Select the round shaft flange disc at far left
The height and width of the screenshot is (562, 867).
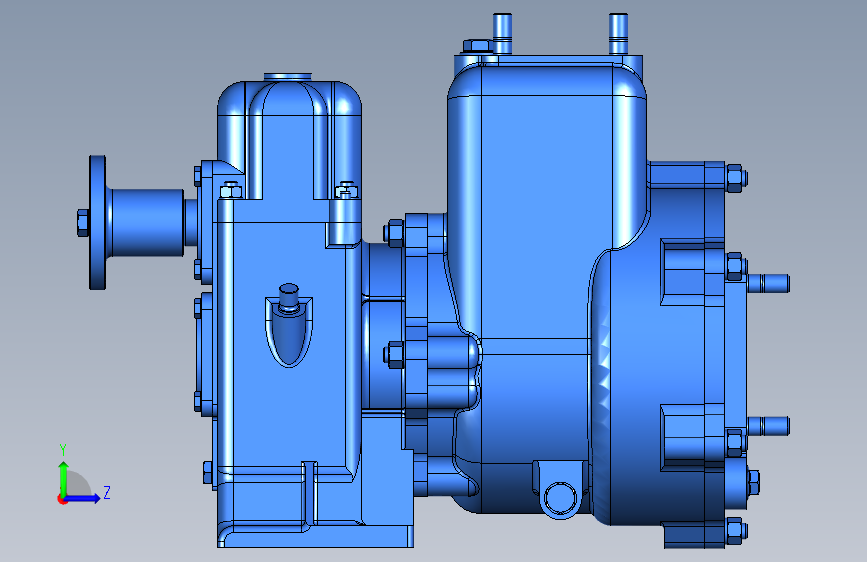point(98,222)
